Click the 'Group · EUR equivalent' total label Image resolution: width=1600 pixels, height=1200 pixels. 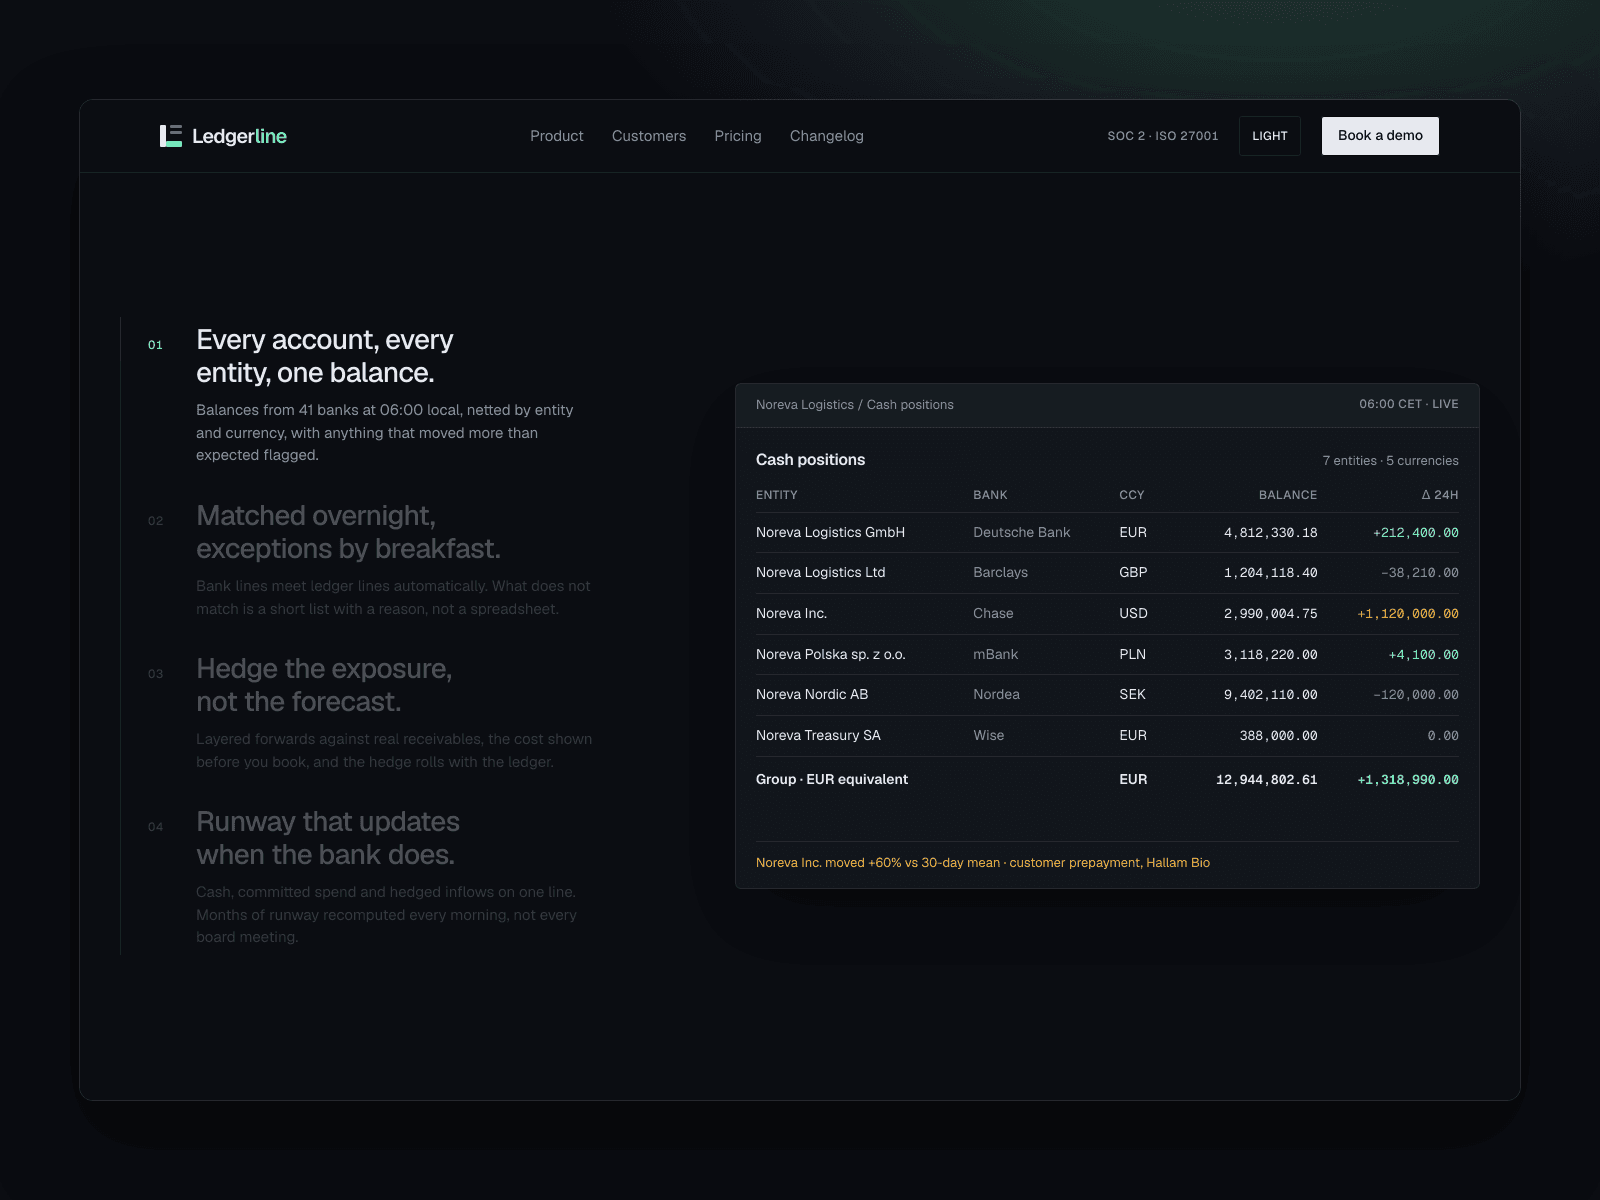832,780
